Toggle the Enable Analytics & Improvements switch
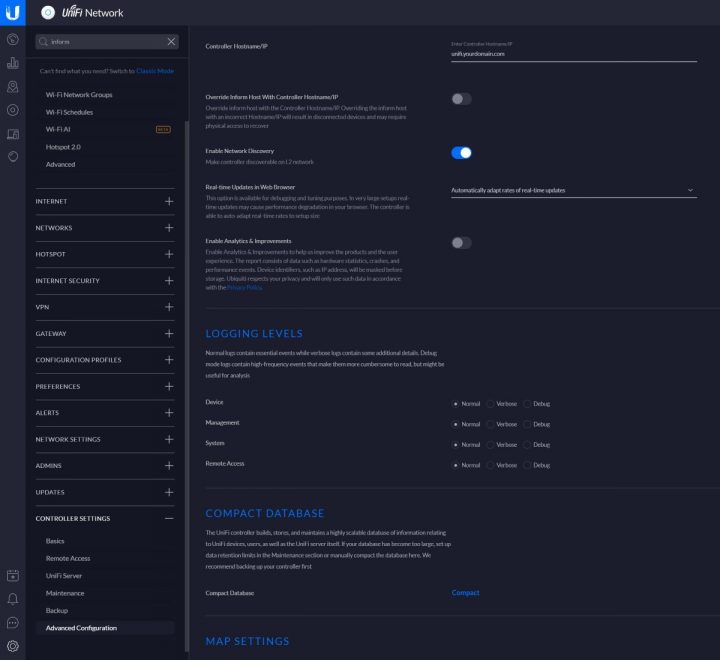 coord(461,243)
